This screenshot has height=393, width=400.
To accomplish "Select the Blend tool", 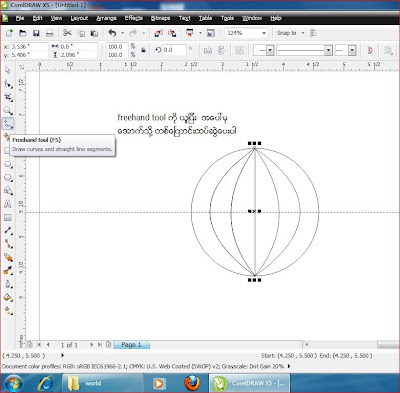I will pyautogui.click(x=8, y=257).
